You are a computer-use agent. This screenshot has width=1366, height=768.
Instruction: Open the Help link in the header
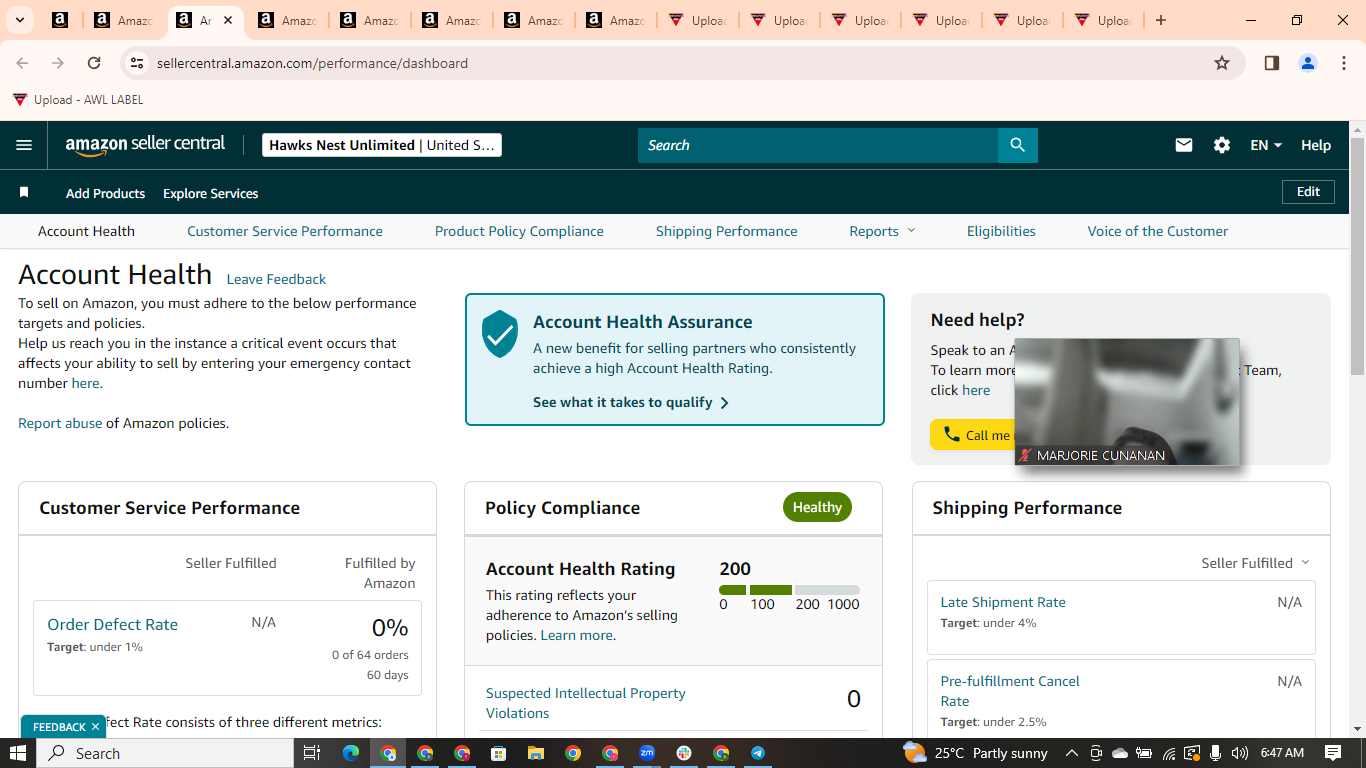[1316, 145]
